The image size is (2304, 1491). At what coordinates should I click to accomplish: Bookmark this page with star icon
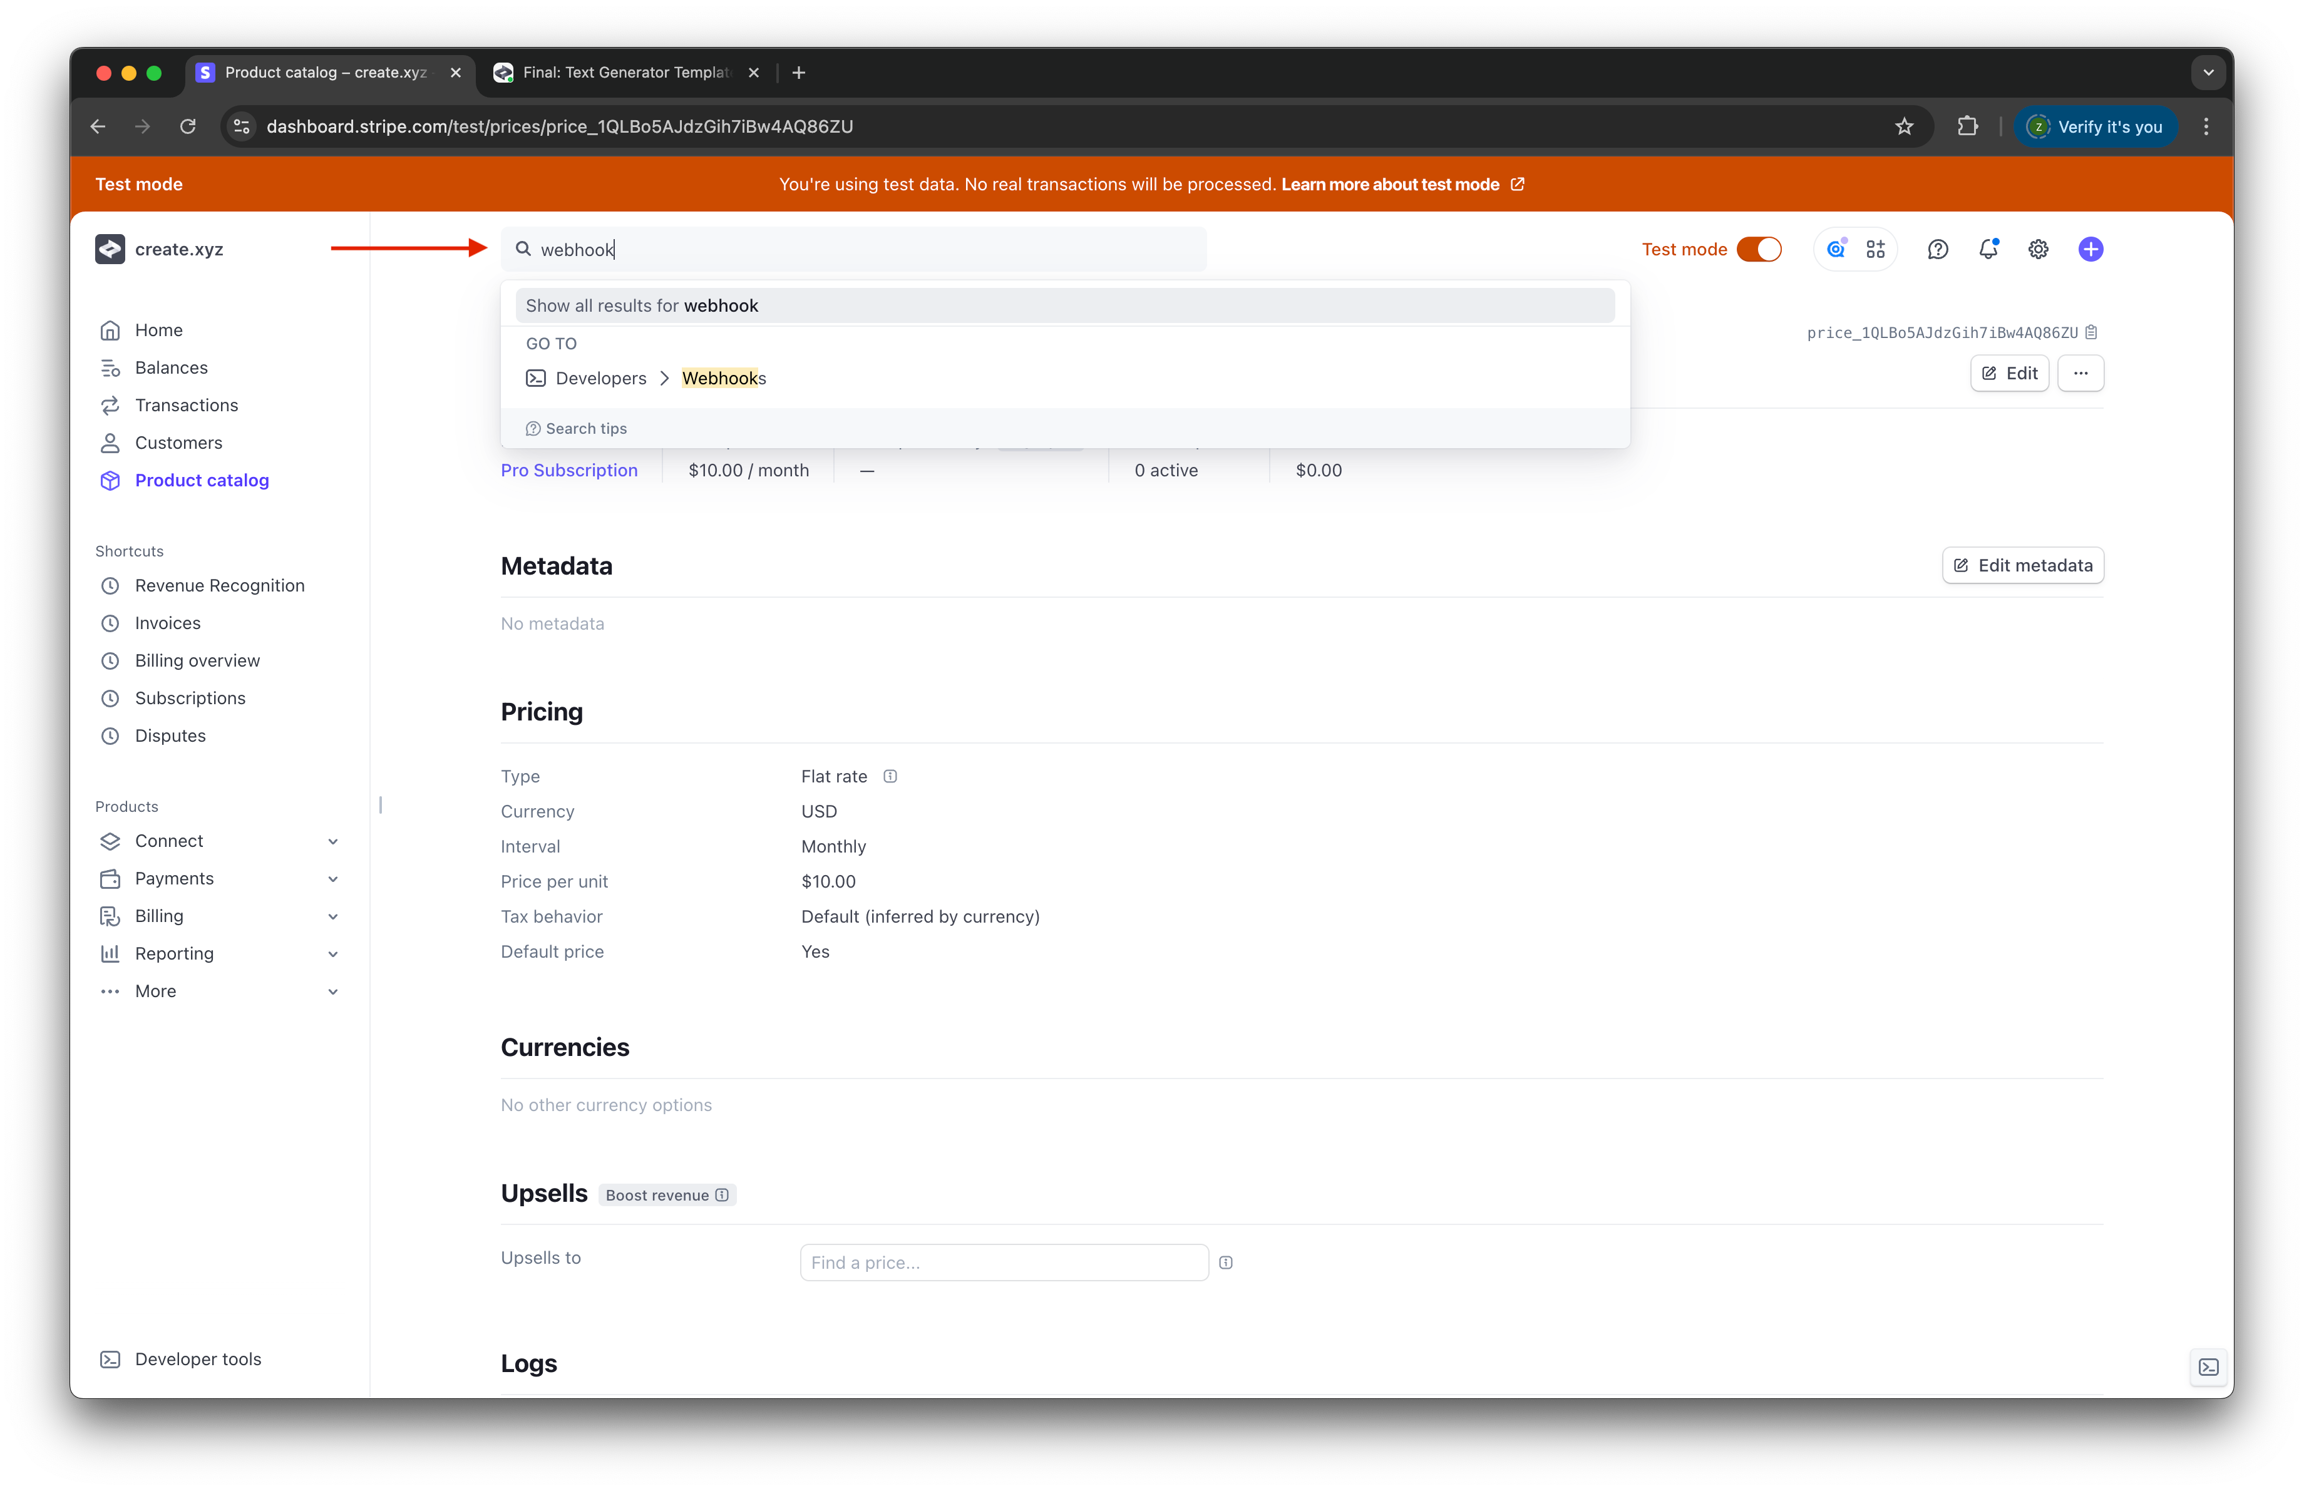(x=1904, y=126)
